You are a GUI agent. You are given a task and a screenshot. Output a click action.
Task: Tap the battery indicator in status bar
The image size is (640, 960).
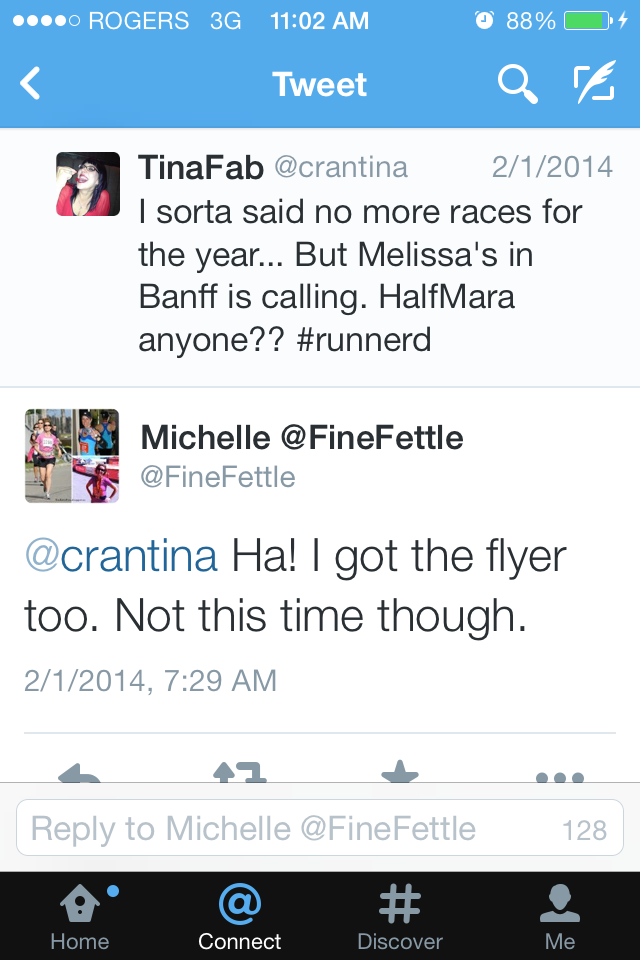point(588,20)
